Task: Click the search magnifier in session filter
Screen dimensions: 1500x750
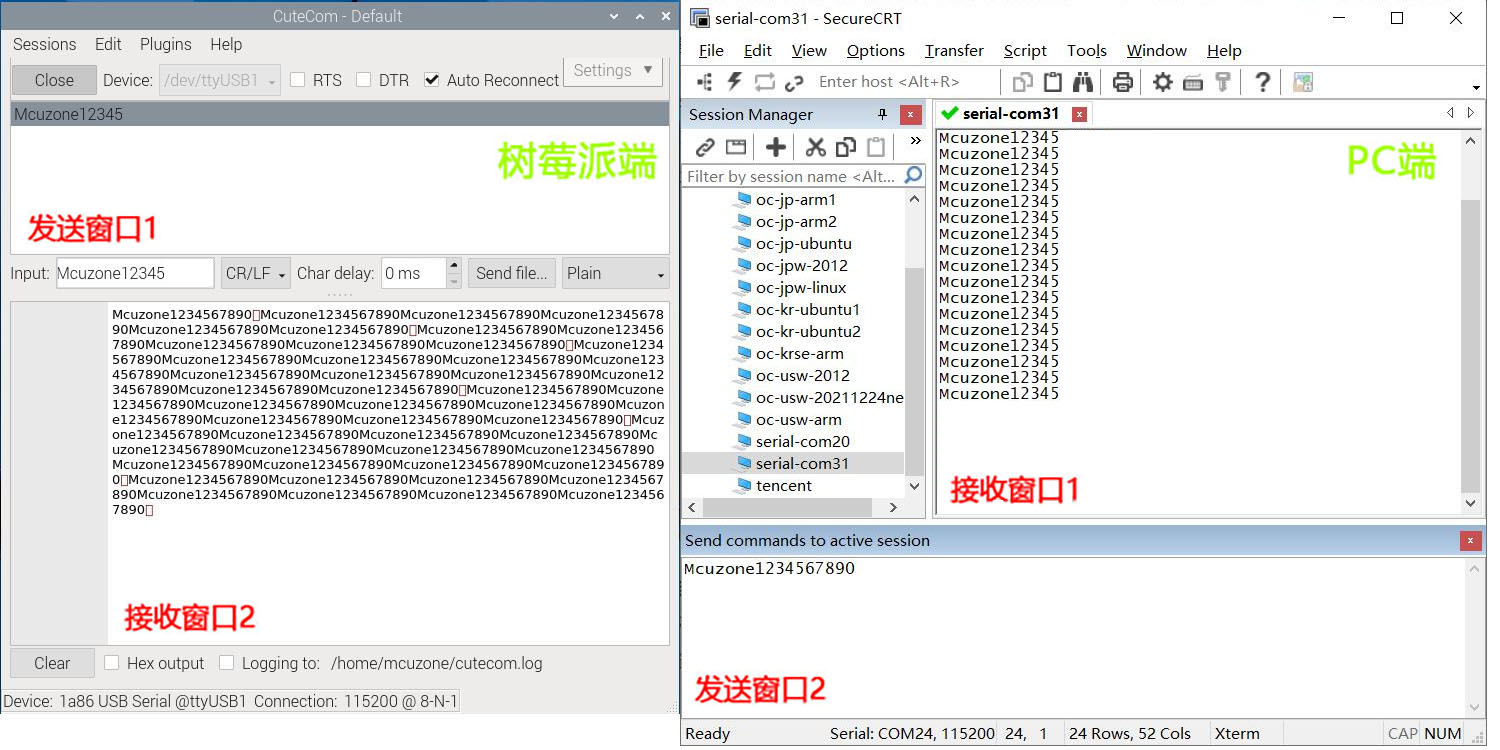Action: click(913, 176)
